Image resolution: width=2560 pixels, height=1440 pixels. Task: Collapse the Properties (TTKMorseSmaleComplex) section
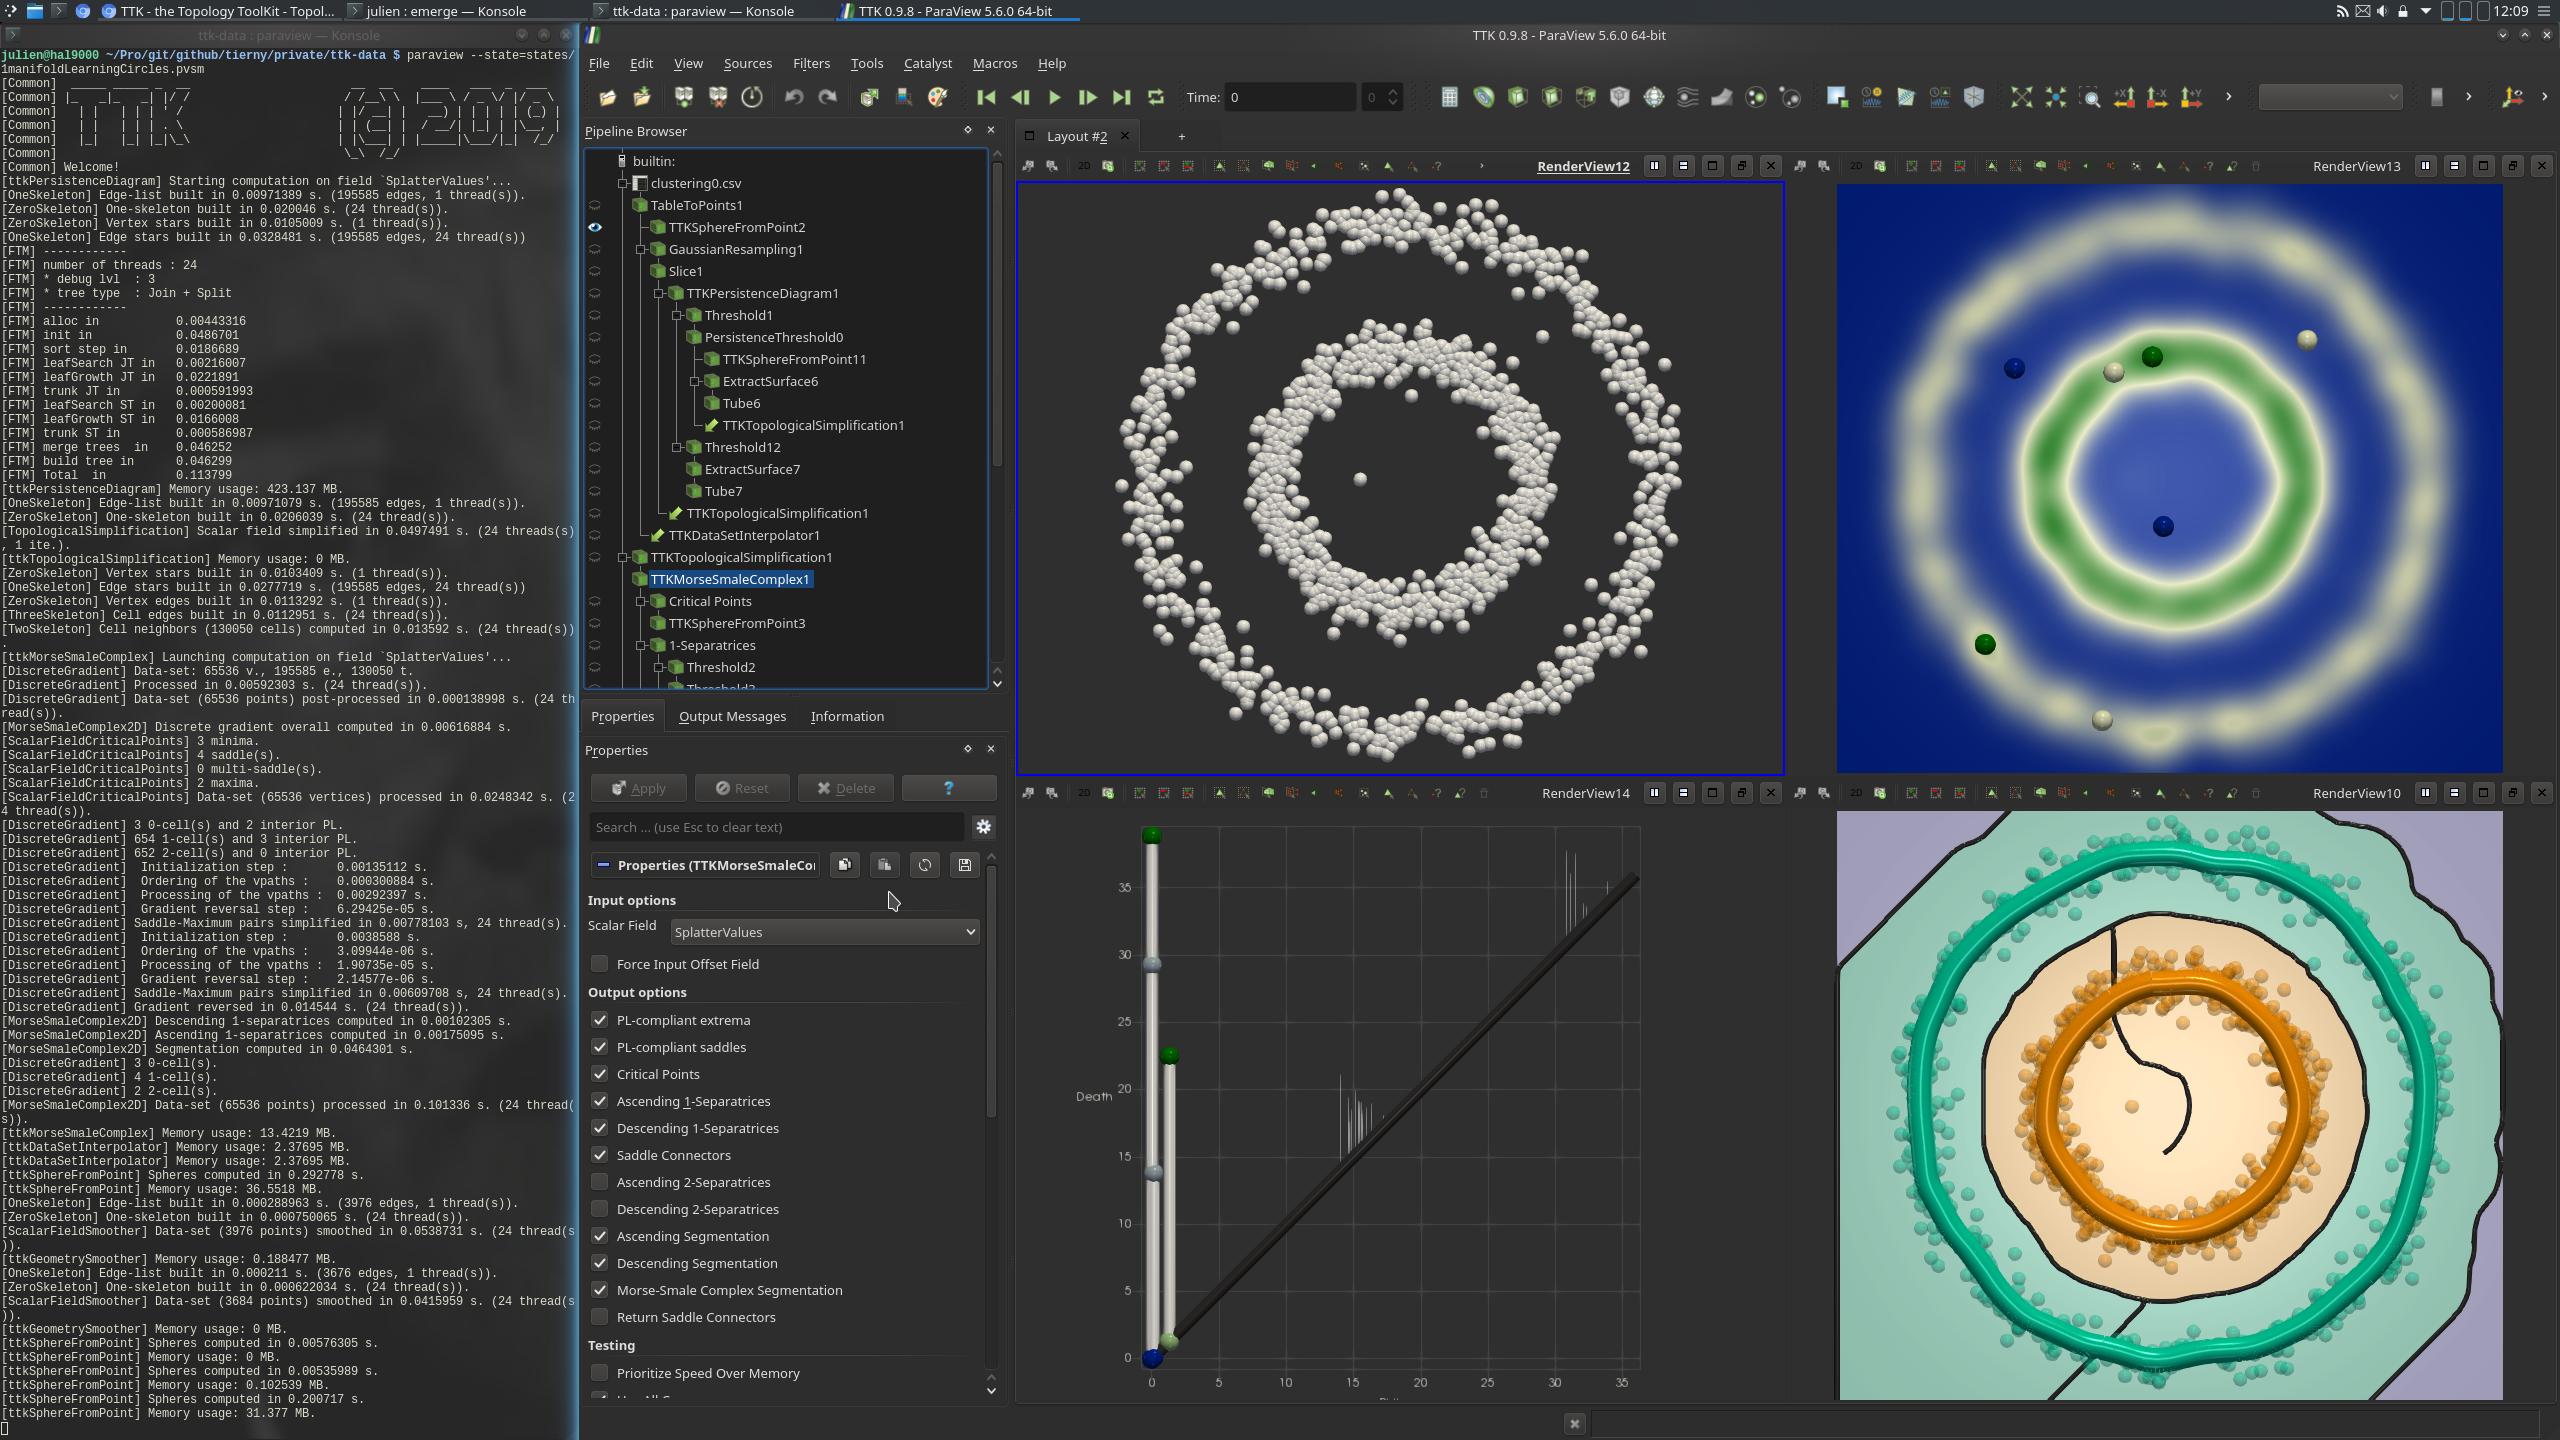[x=603, y=865]
